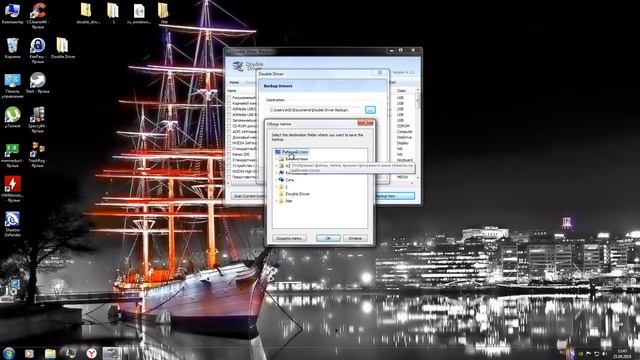640x360 pixels.
Task: Toggle the Канал IDE row checkbox
Action: coord(229,154)
